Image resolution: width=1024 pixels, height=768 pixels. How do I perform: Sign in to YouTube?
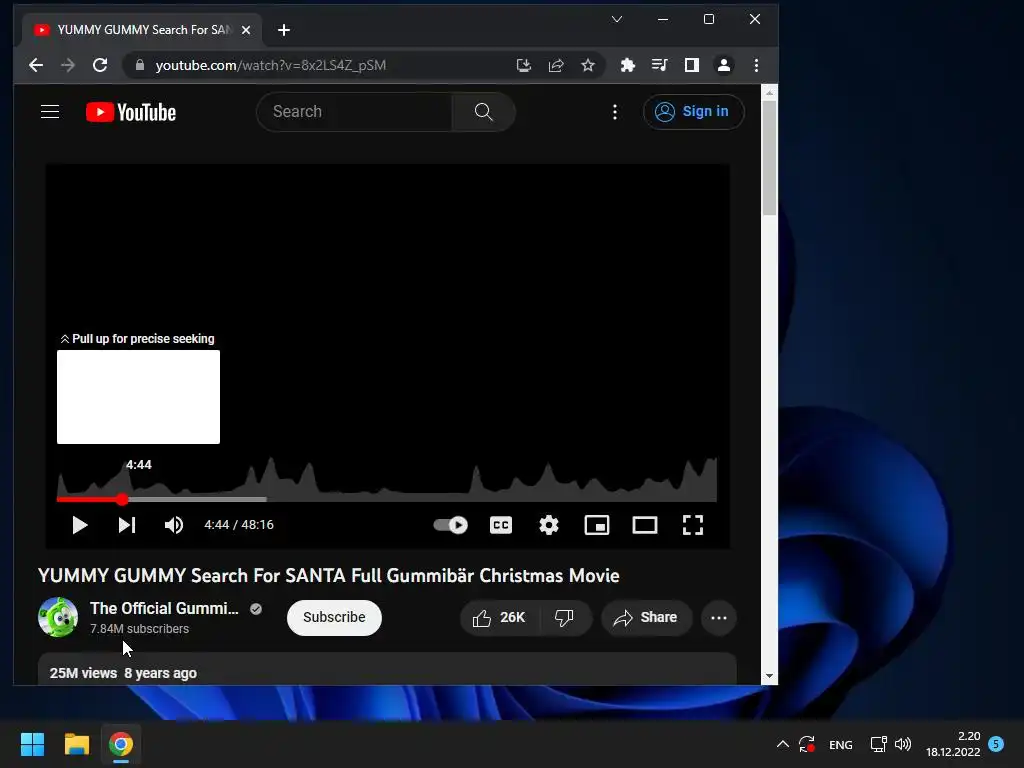click(693, 112)
